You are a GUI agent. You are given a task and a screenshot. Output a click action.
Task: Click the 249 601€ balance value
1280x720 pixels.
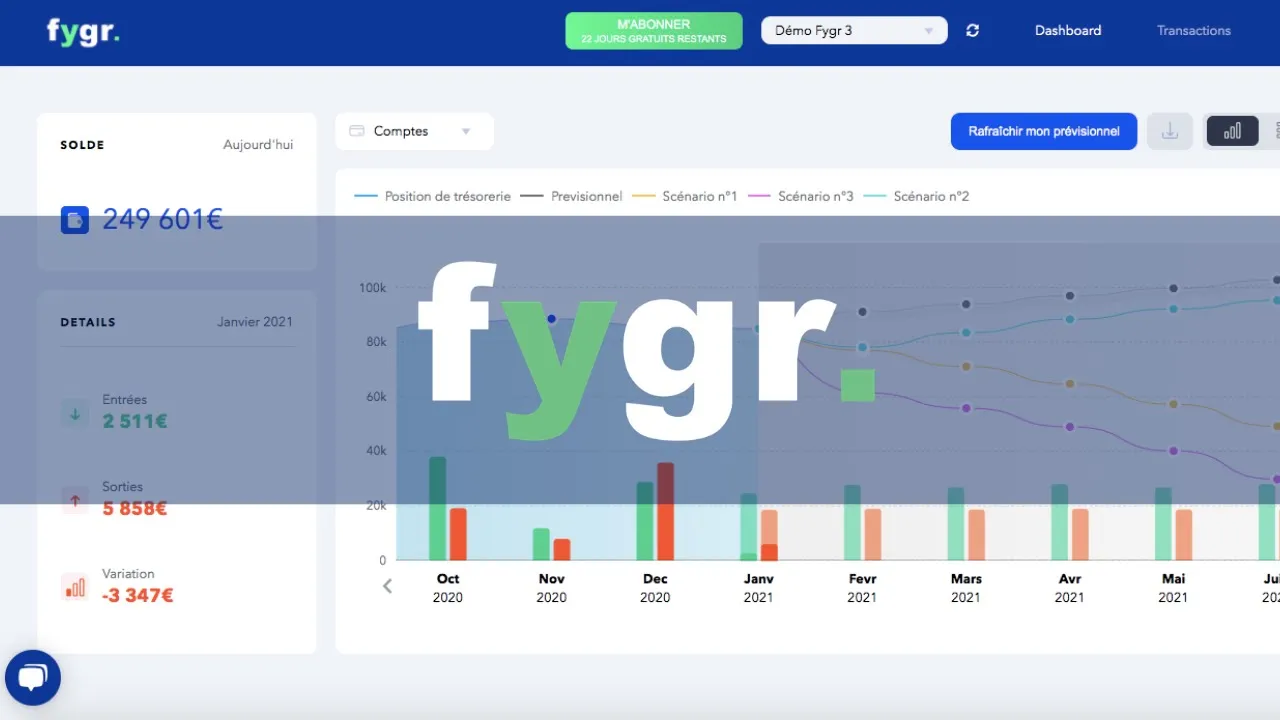163,220
